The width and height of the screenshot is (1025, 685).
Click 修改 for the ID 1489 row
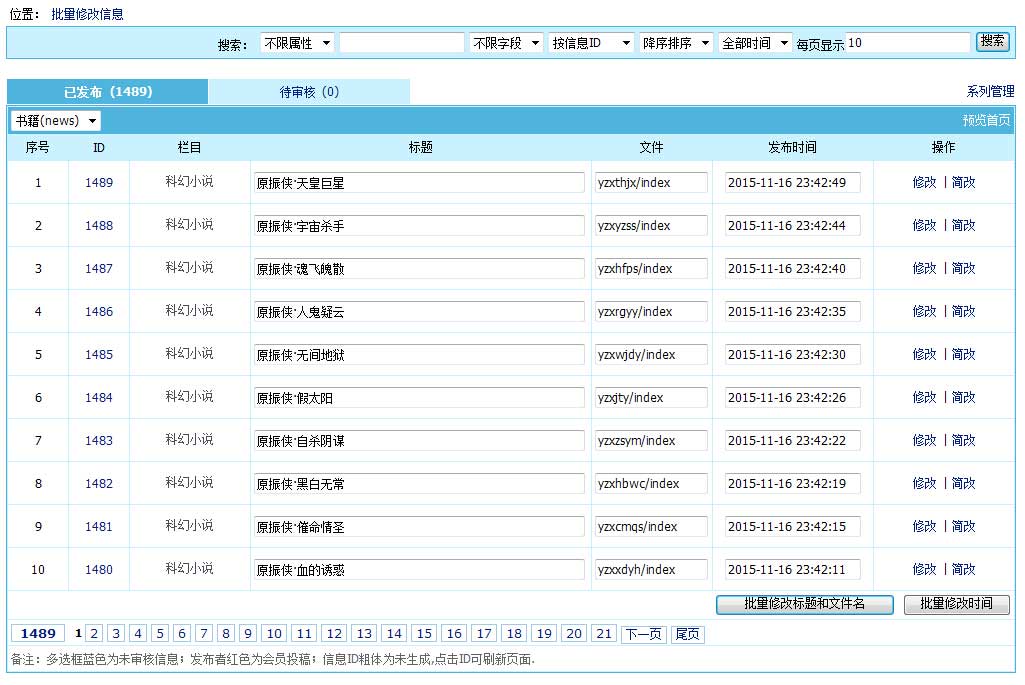point(924,183)
